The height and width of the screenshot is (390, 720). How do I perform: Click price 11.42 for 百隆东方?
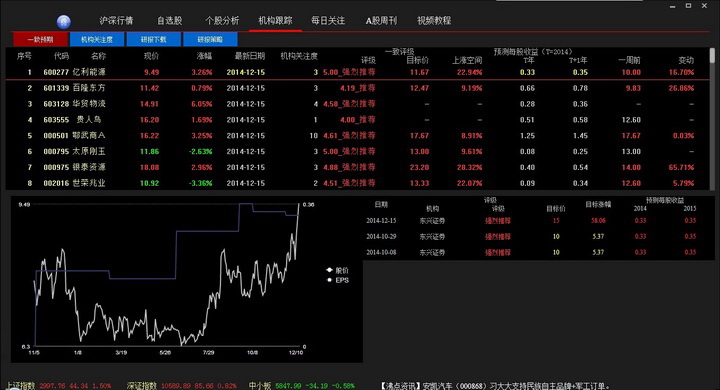coord(149,88)
